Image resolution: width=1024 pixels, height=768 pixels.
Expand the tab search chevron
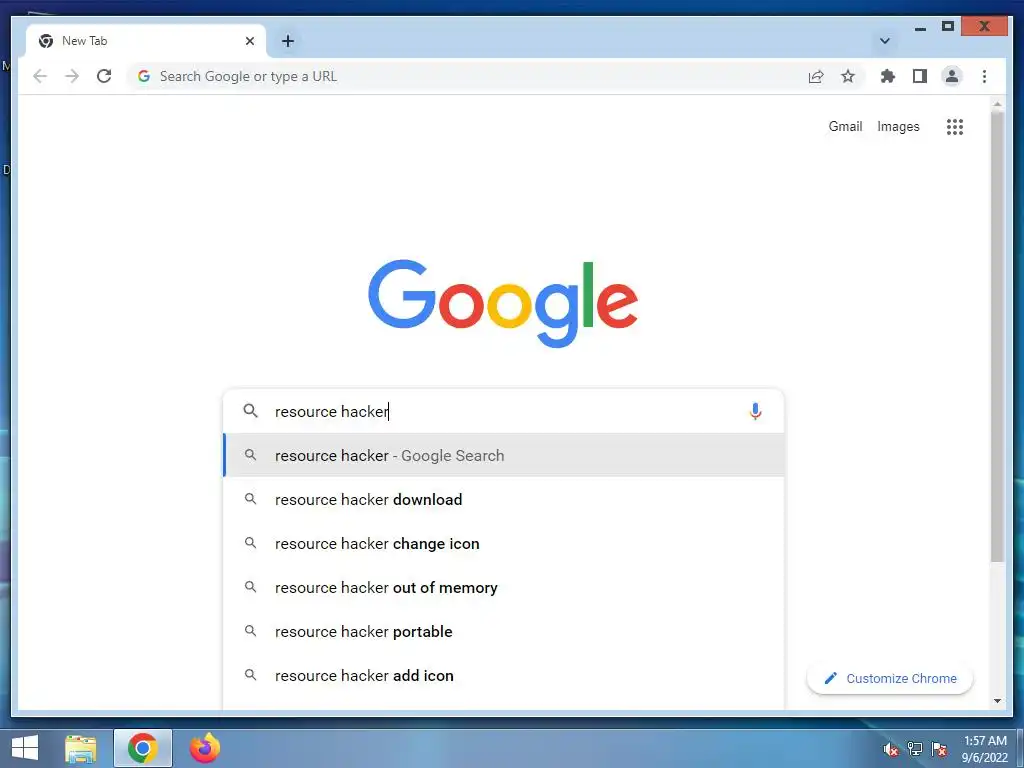tap(885, 41)
